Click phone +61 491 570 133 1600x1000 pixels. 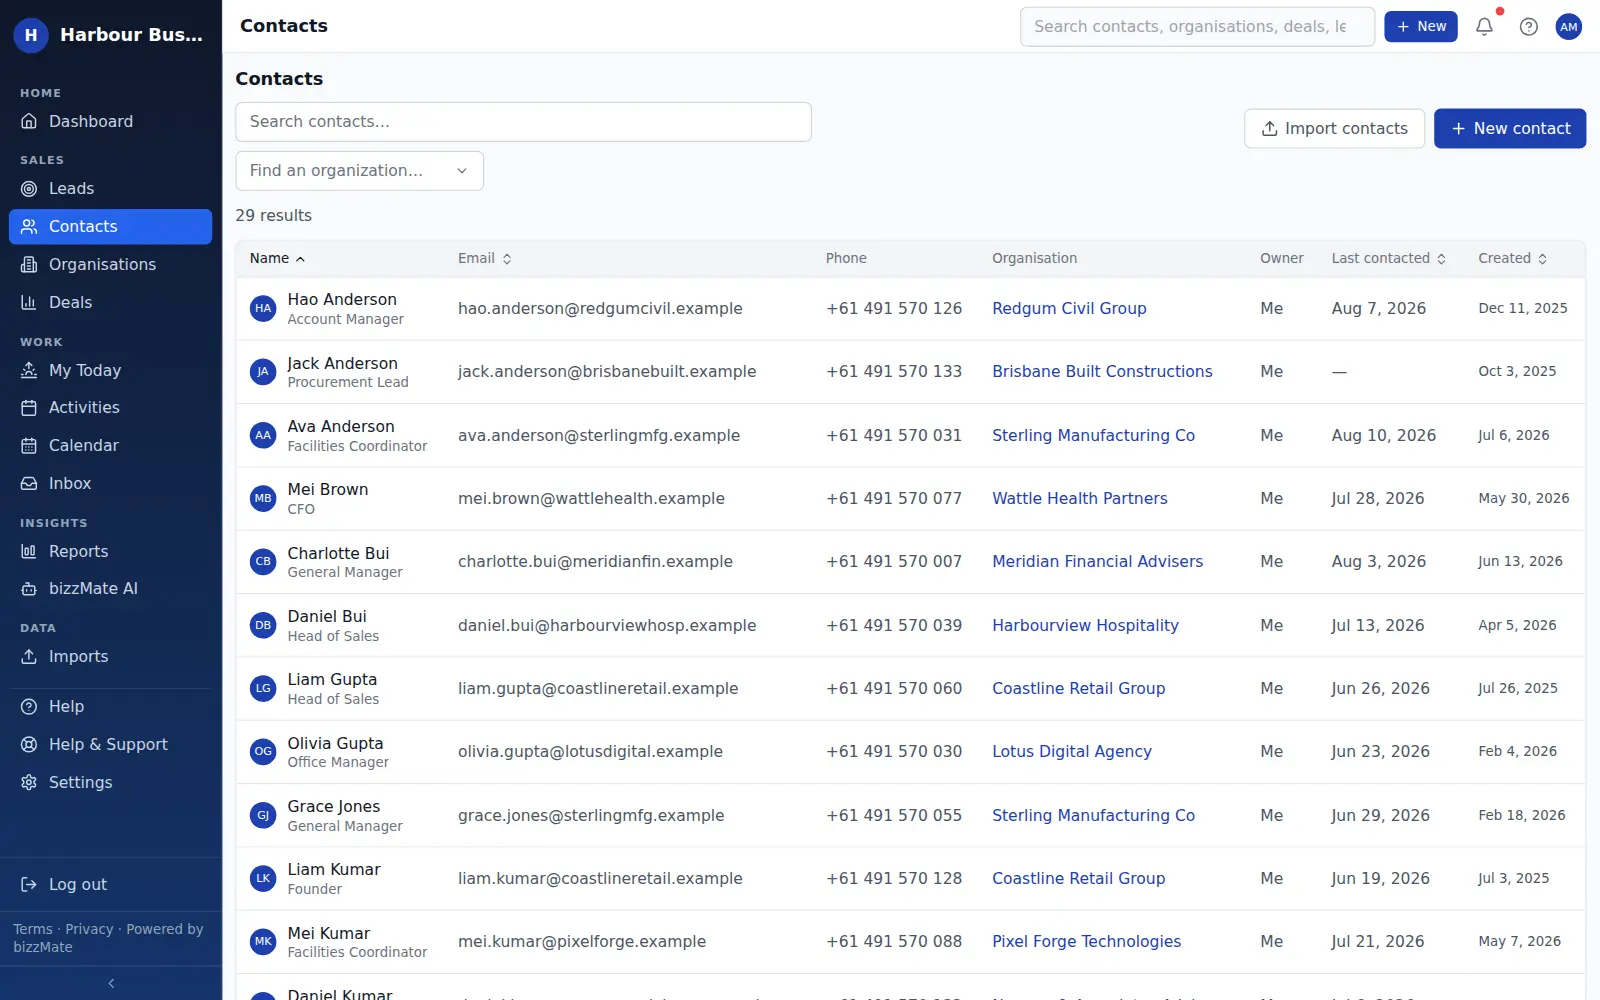click(894, 372)
